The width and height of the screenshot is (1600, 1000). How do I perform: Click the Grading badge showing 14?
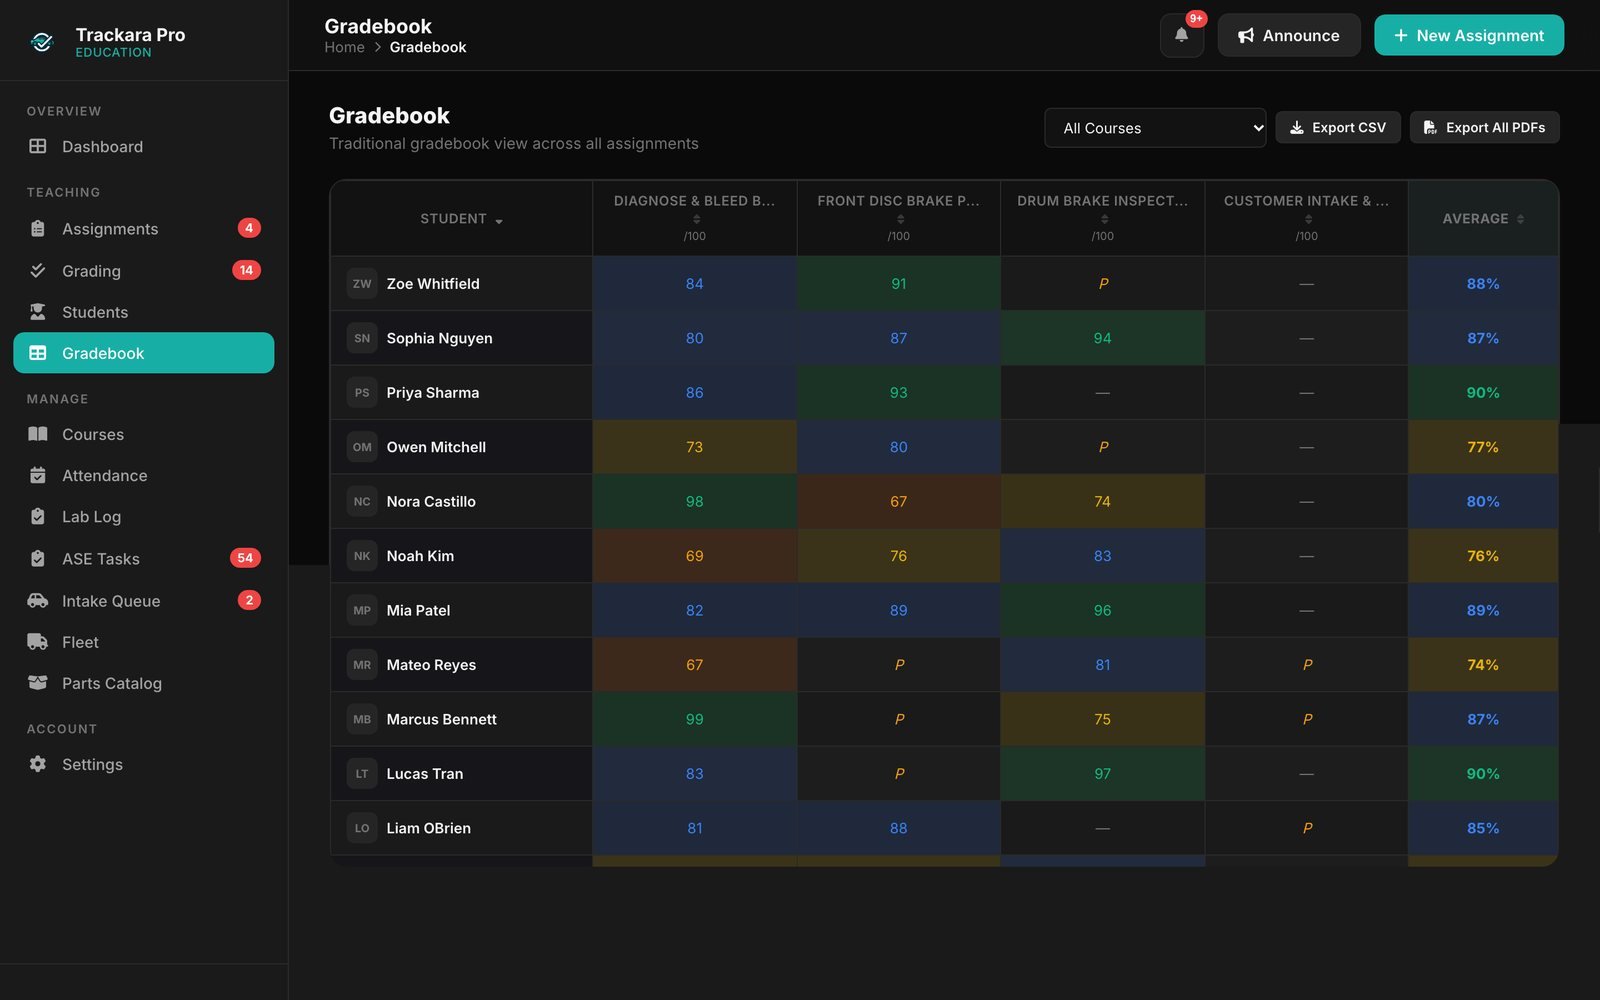(246, 270)
